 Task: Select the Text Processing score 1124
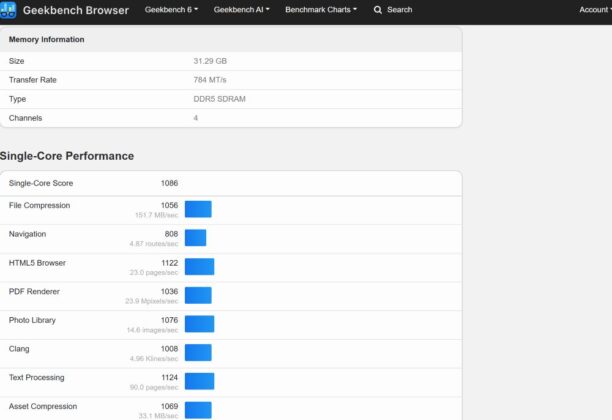[x=169, y=377]
